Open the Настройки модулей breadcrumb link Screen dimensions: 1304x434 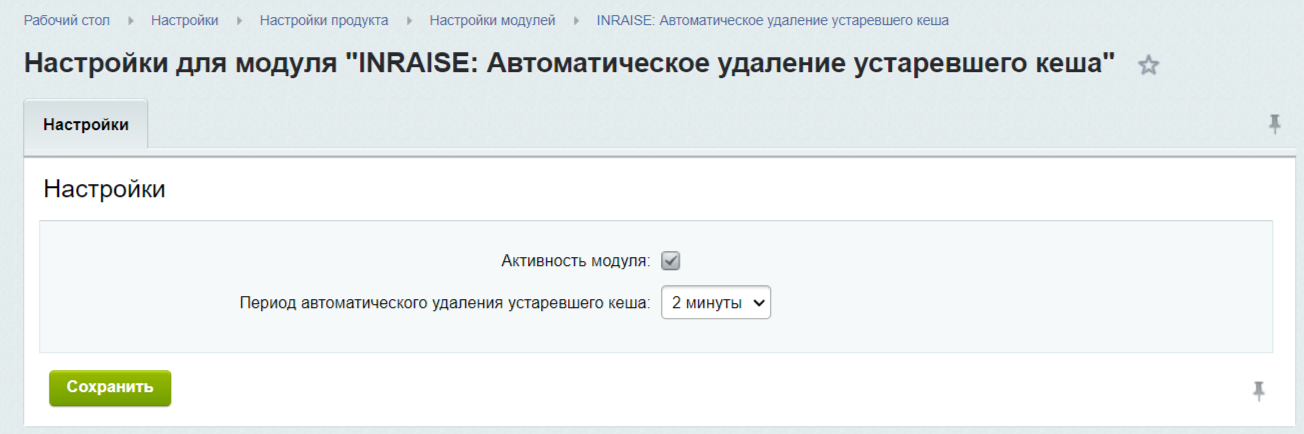click(492, 20)
